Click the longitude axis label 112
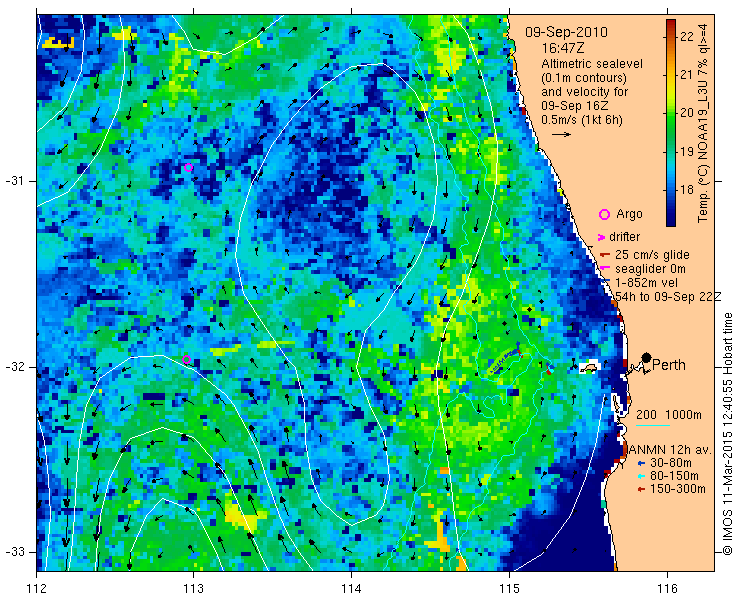Viewport: 740px width, 600px height. [x=37, y=589]
